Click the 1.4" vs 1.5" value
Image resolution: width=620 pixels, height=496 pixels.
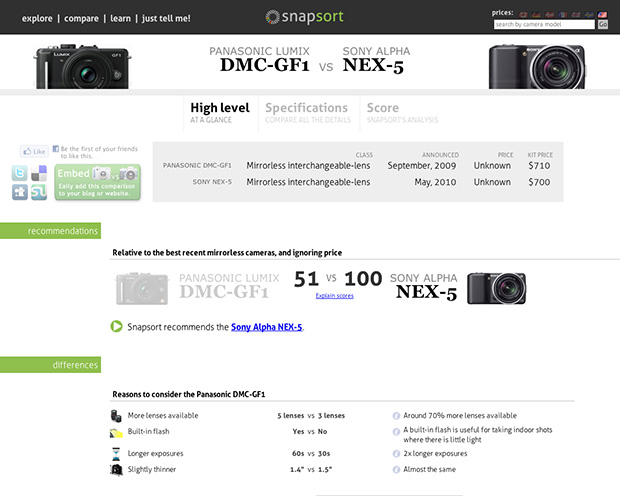tap(311, 469)
